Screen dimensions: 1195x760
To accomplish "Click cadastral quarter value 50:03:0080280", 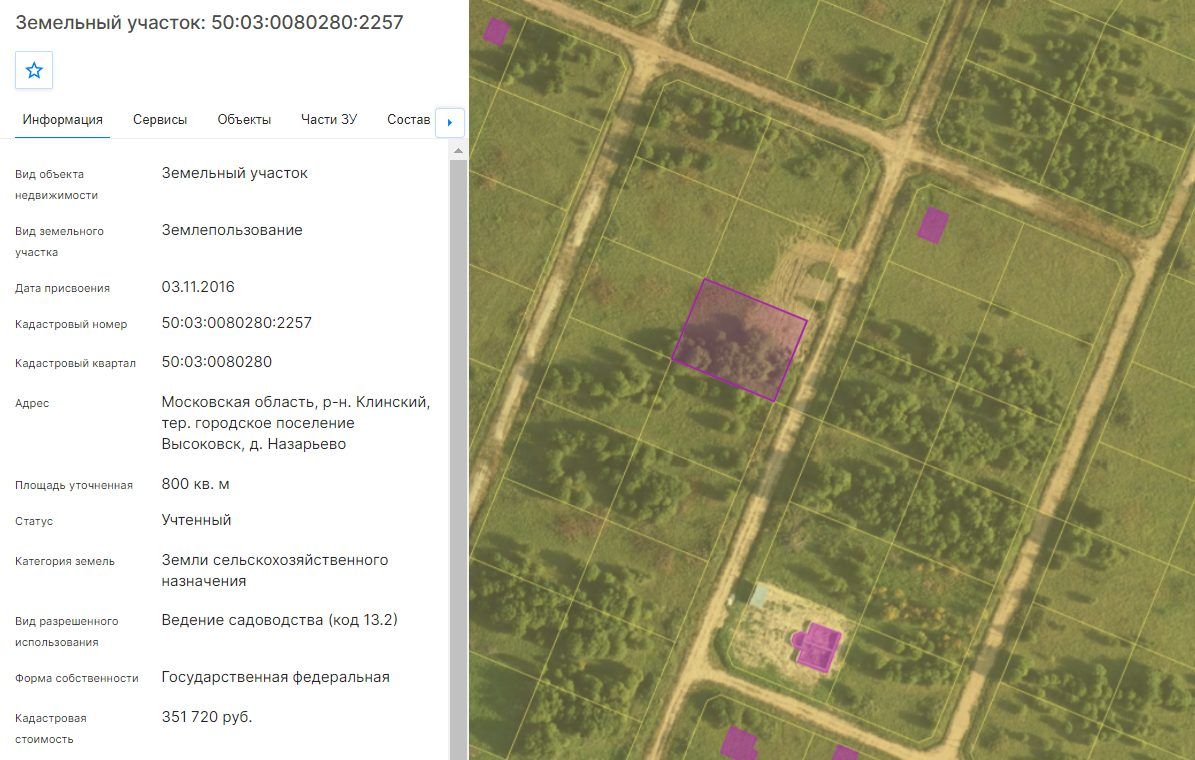I will point(216,361).
